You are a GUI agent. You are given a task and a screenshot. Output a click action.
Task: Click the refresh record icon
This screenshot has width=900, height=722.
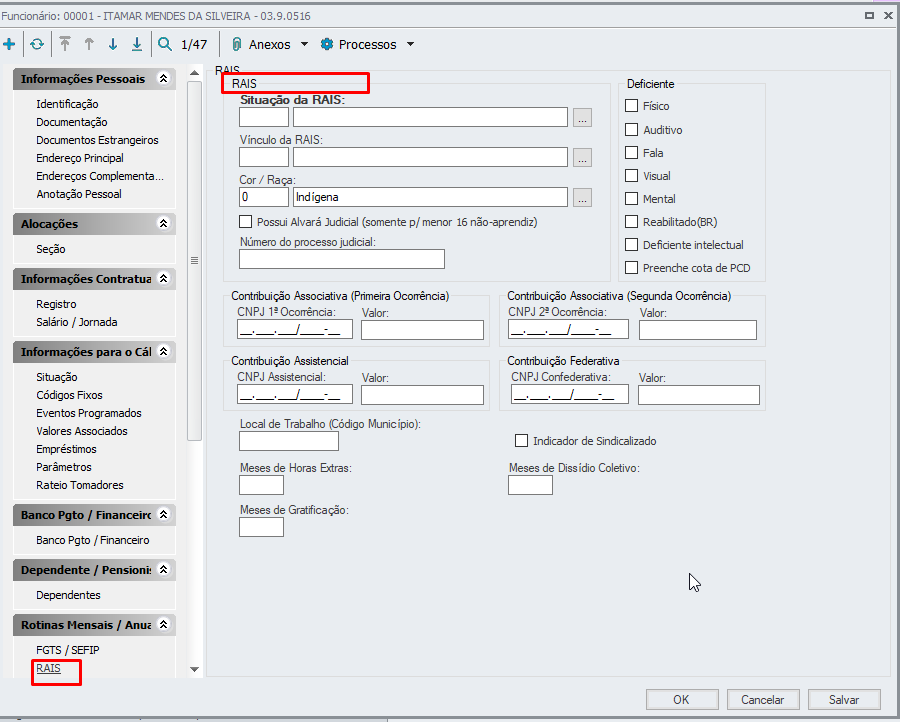37,44
